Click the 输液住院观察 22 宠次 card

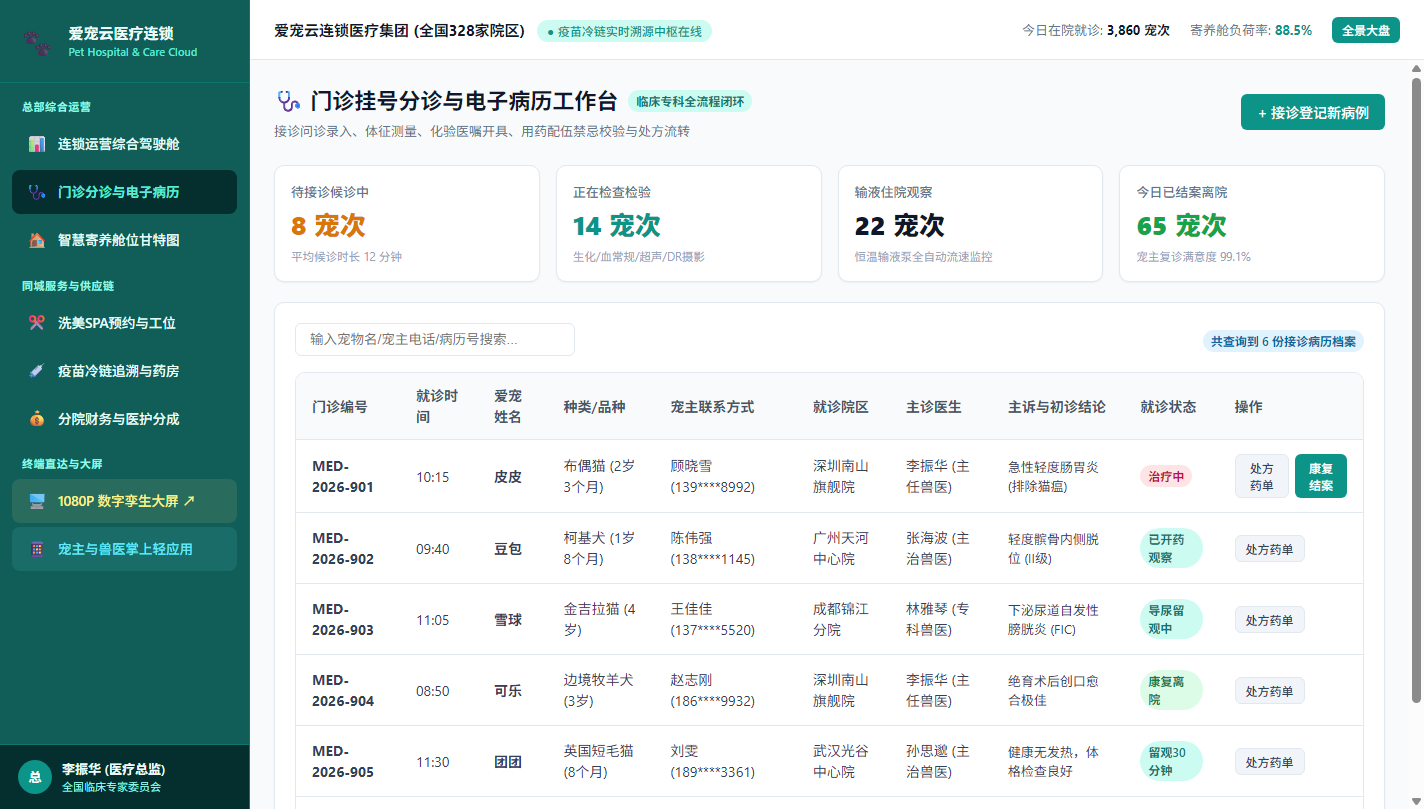point(970,224)
